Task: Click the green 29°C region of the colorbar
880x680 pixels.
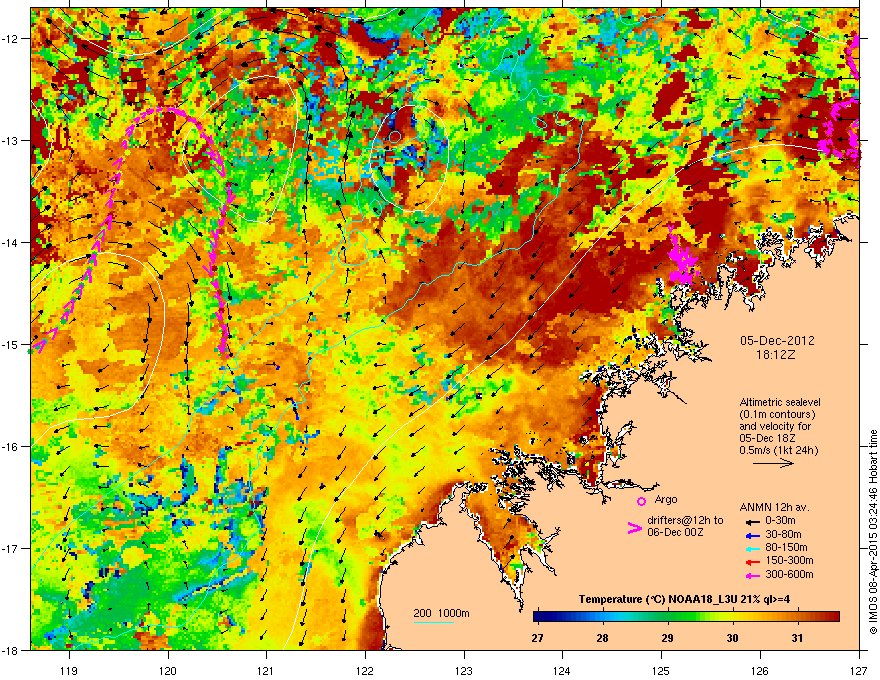Action: [667, 617]
